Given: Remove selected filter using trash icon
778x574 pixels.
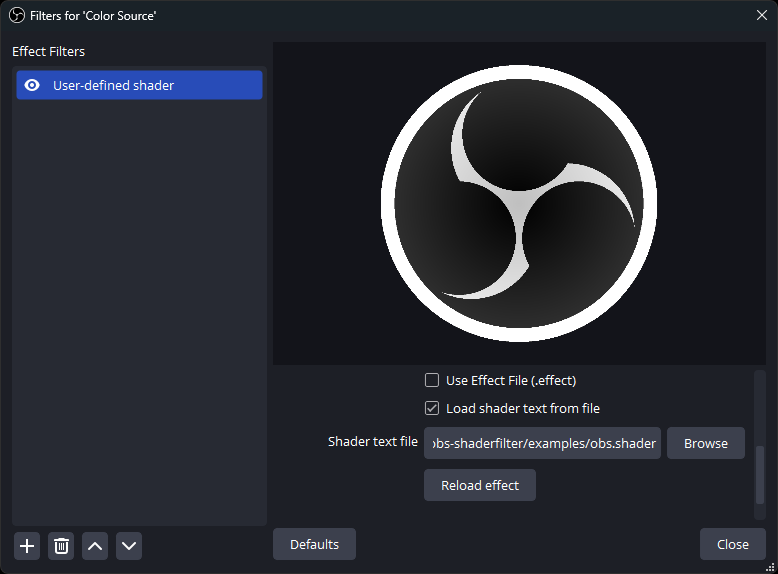Looking at the screenshot, I should coord(61,546).
